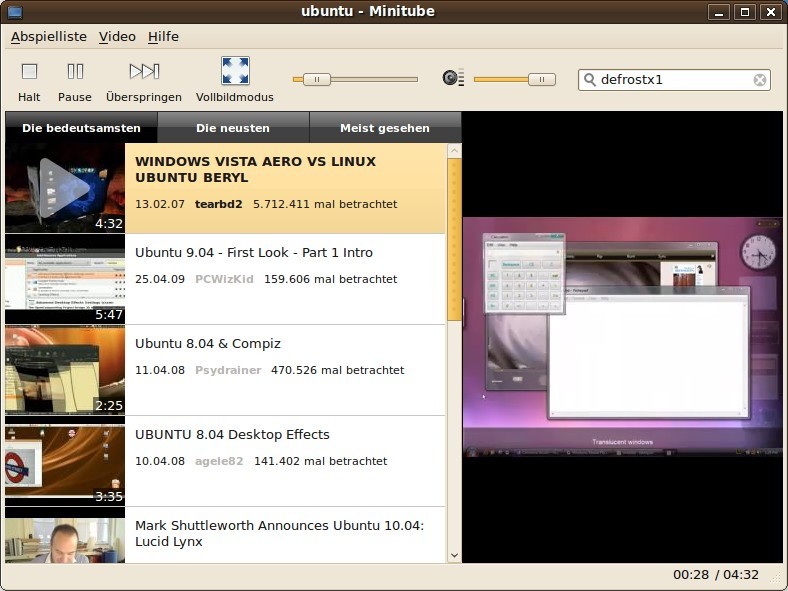Clear the search field text
Screen dimensions: 788x591
(x=760, y=80)
